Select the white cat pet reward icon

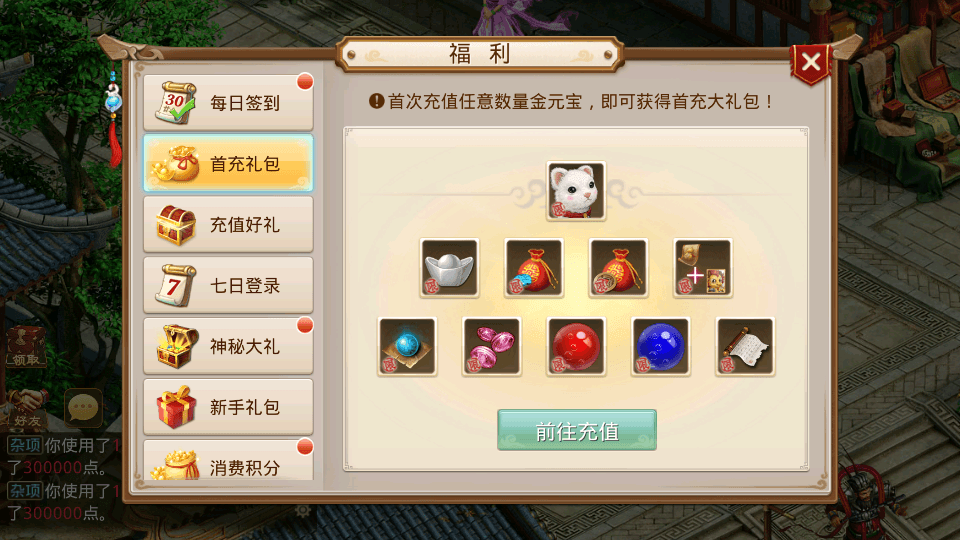click(x=576, y=191)
